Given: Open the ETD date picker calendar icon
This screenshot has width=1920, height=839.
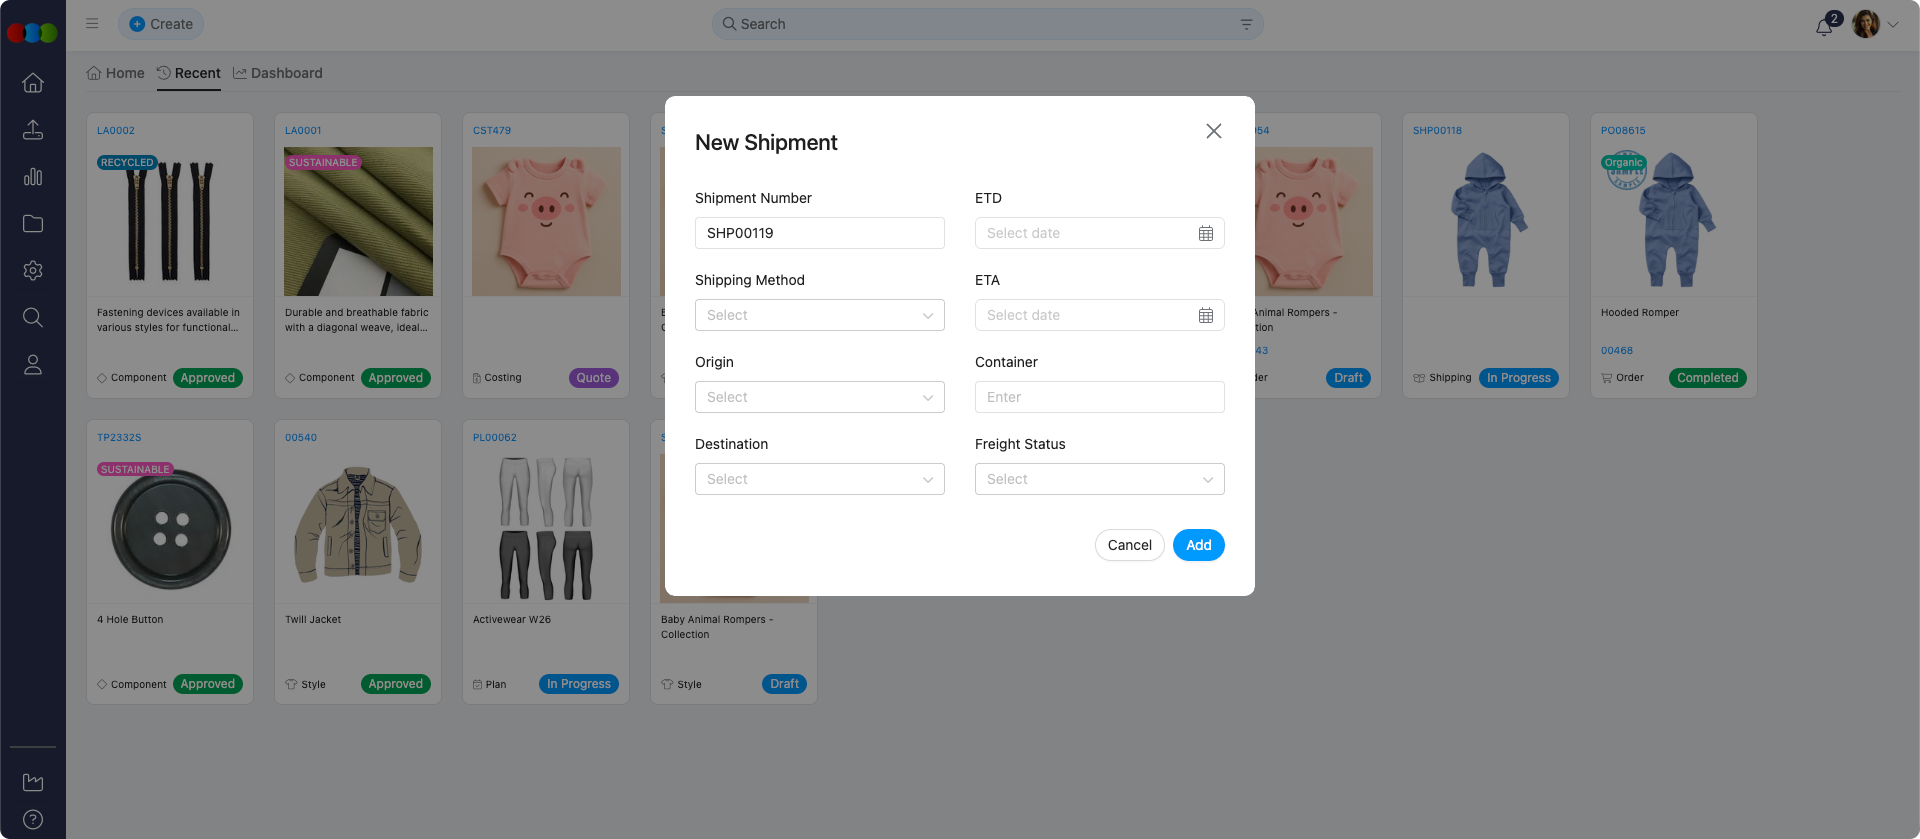Looking at the screenshot, I should (x=1206, y=233).
